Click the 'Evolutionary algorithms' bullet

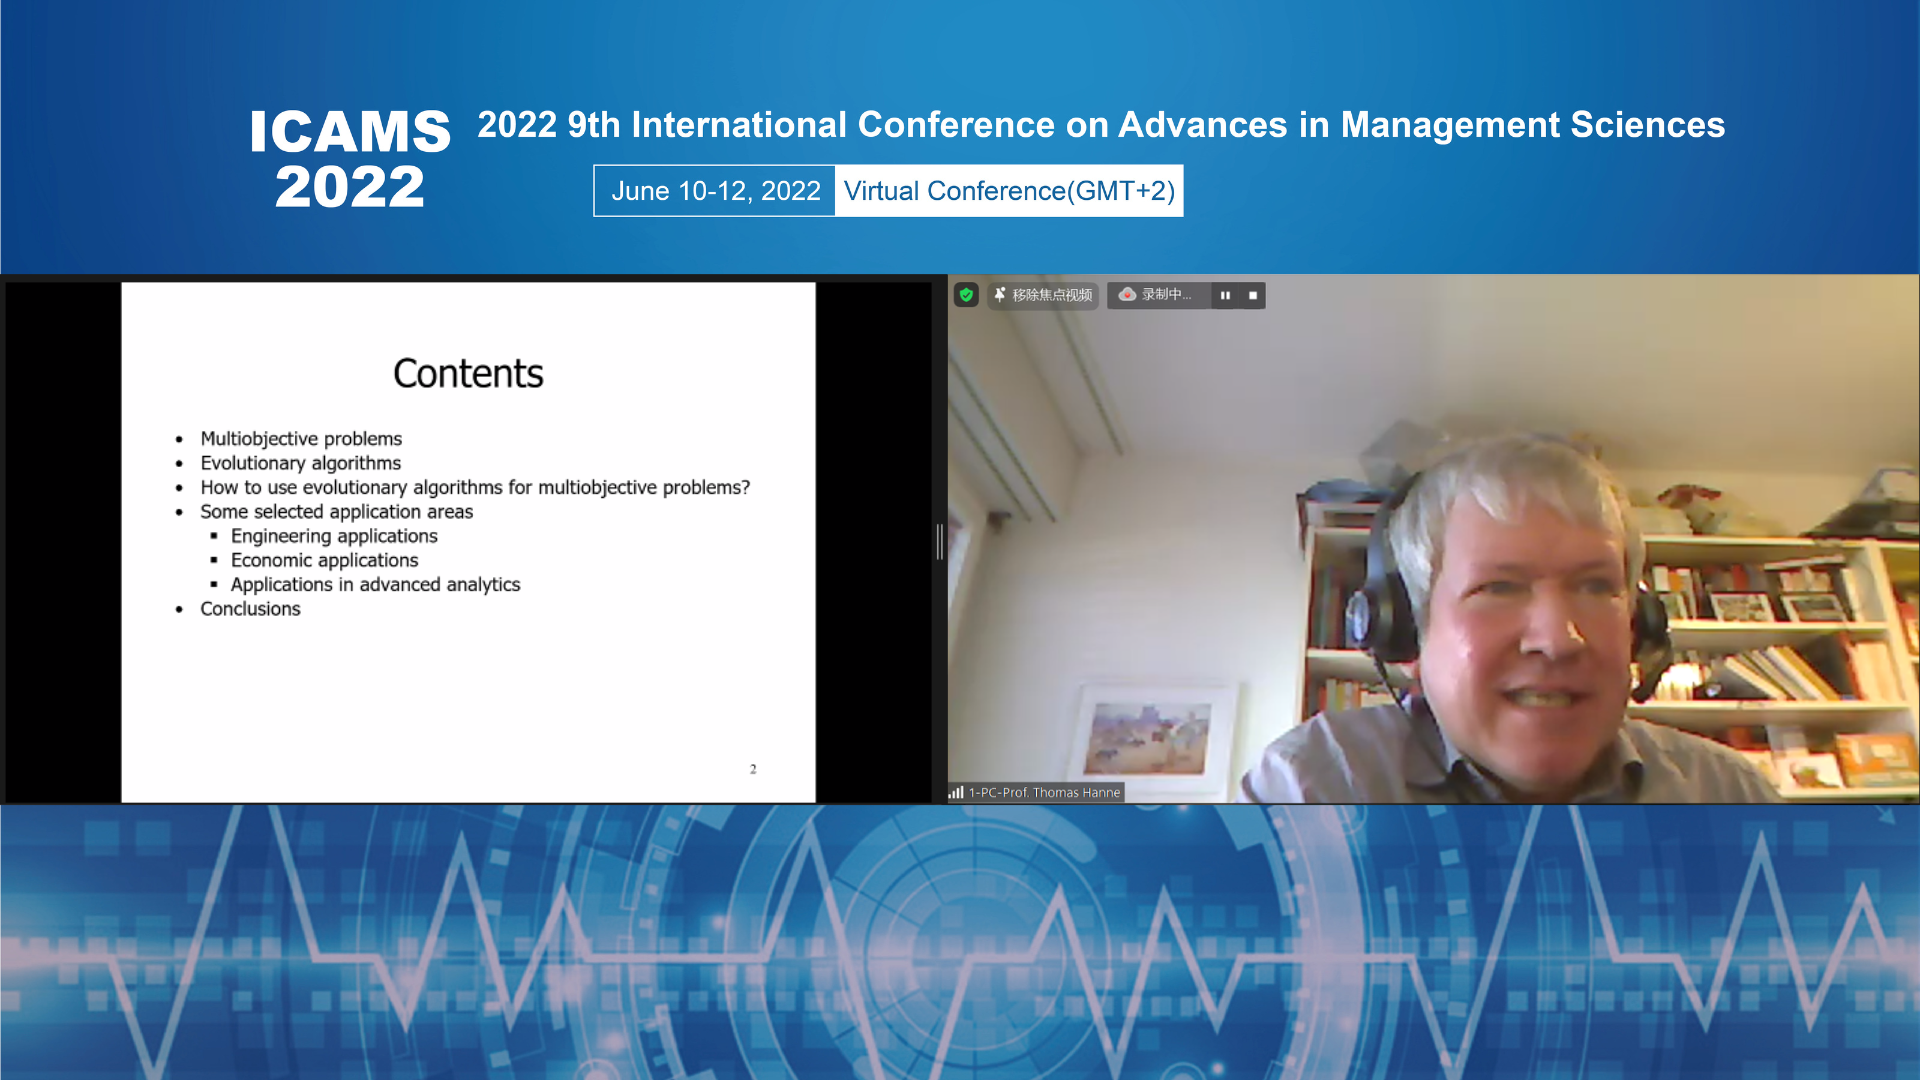tap(300, 463)
